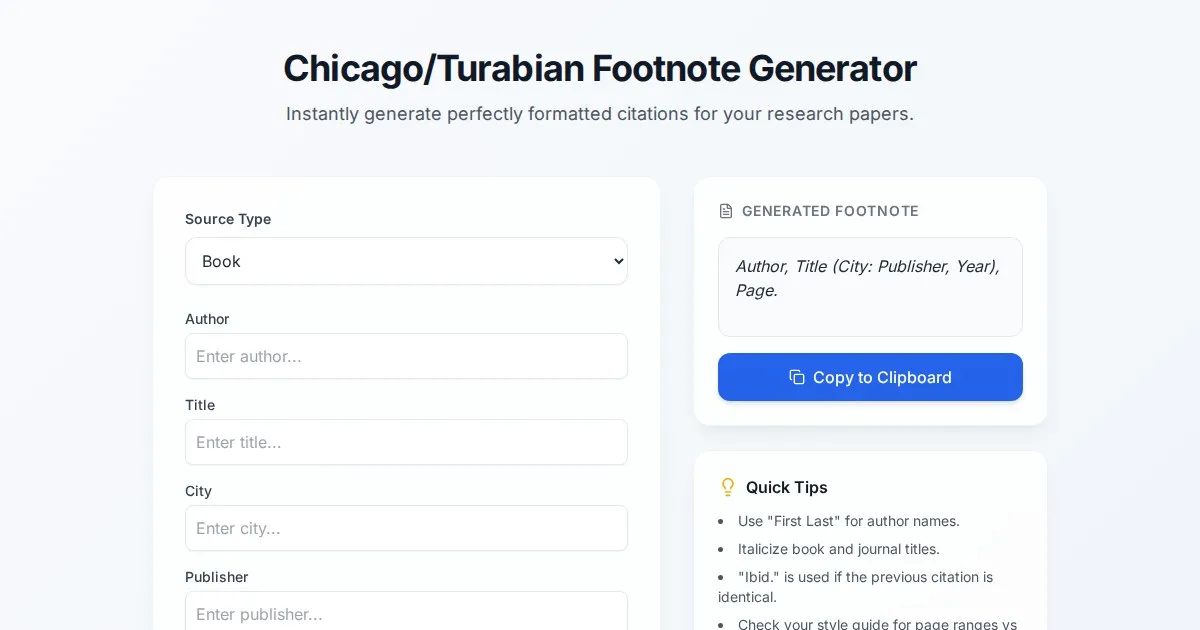Click the Quick Tips heading text
The height and width of the screenshot is (630, 1200).
tap(786, 487)
